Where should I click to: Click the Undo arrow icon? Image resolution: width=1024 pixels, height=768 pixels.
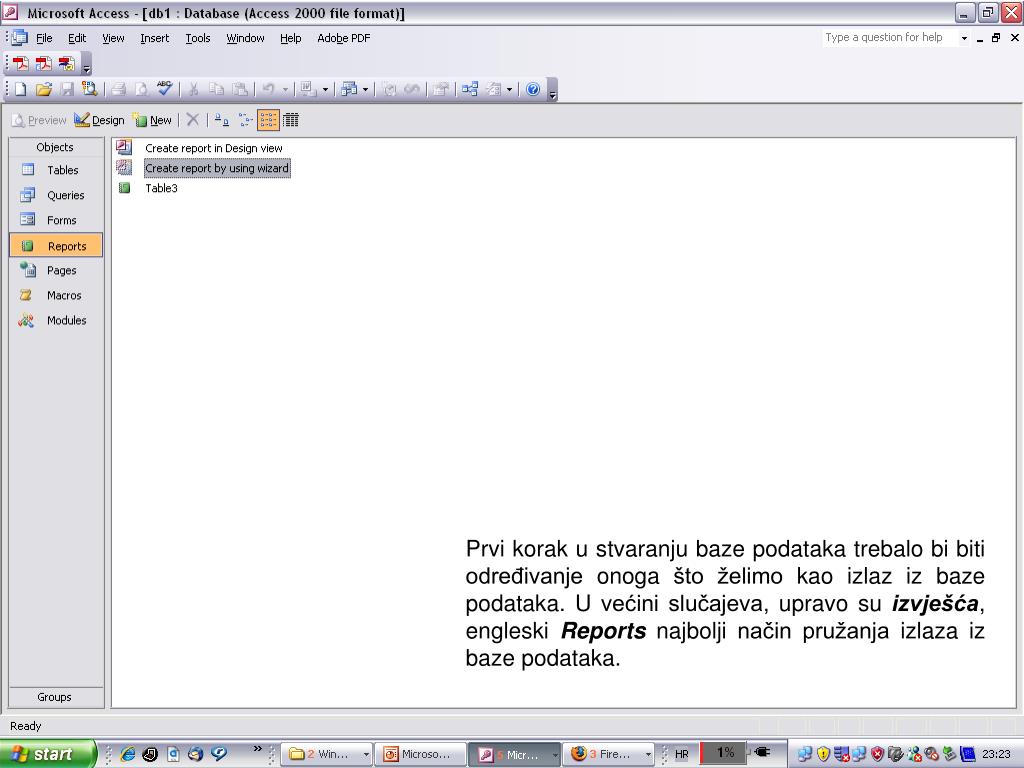[268, 89]
